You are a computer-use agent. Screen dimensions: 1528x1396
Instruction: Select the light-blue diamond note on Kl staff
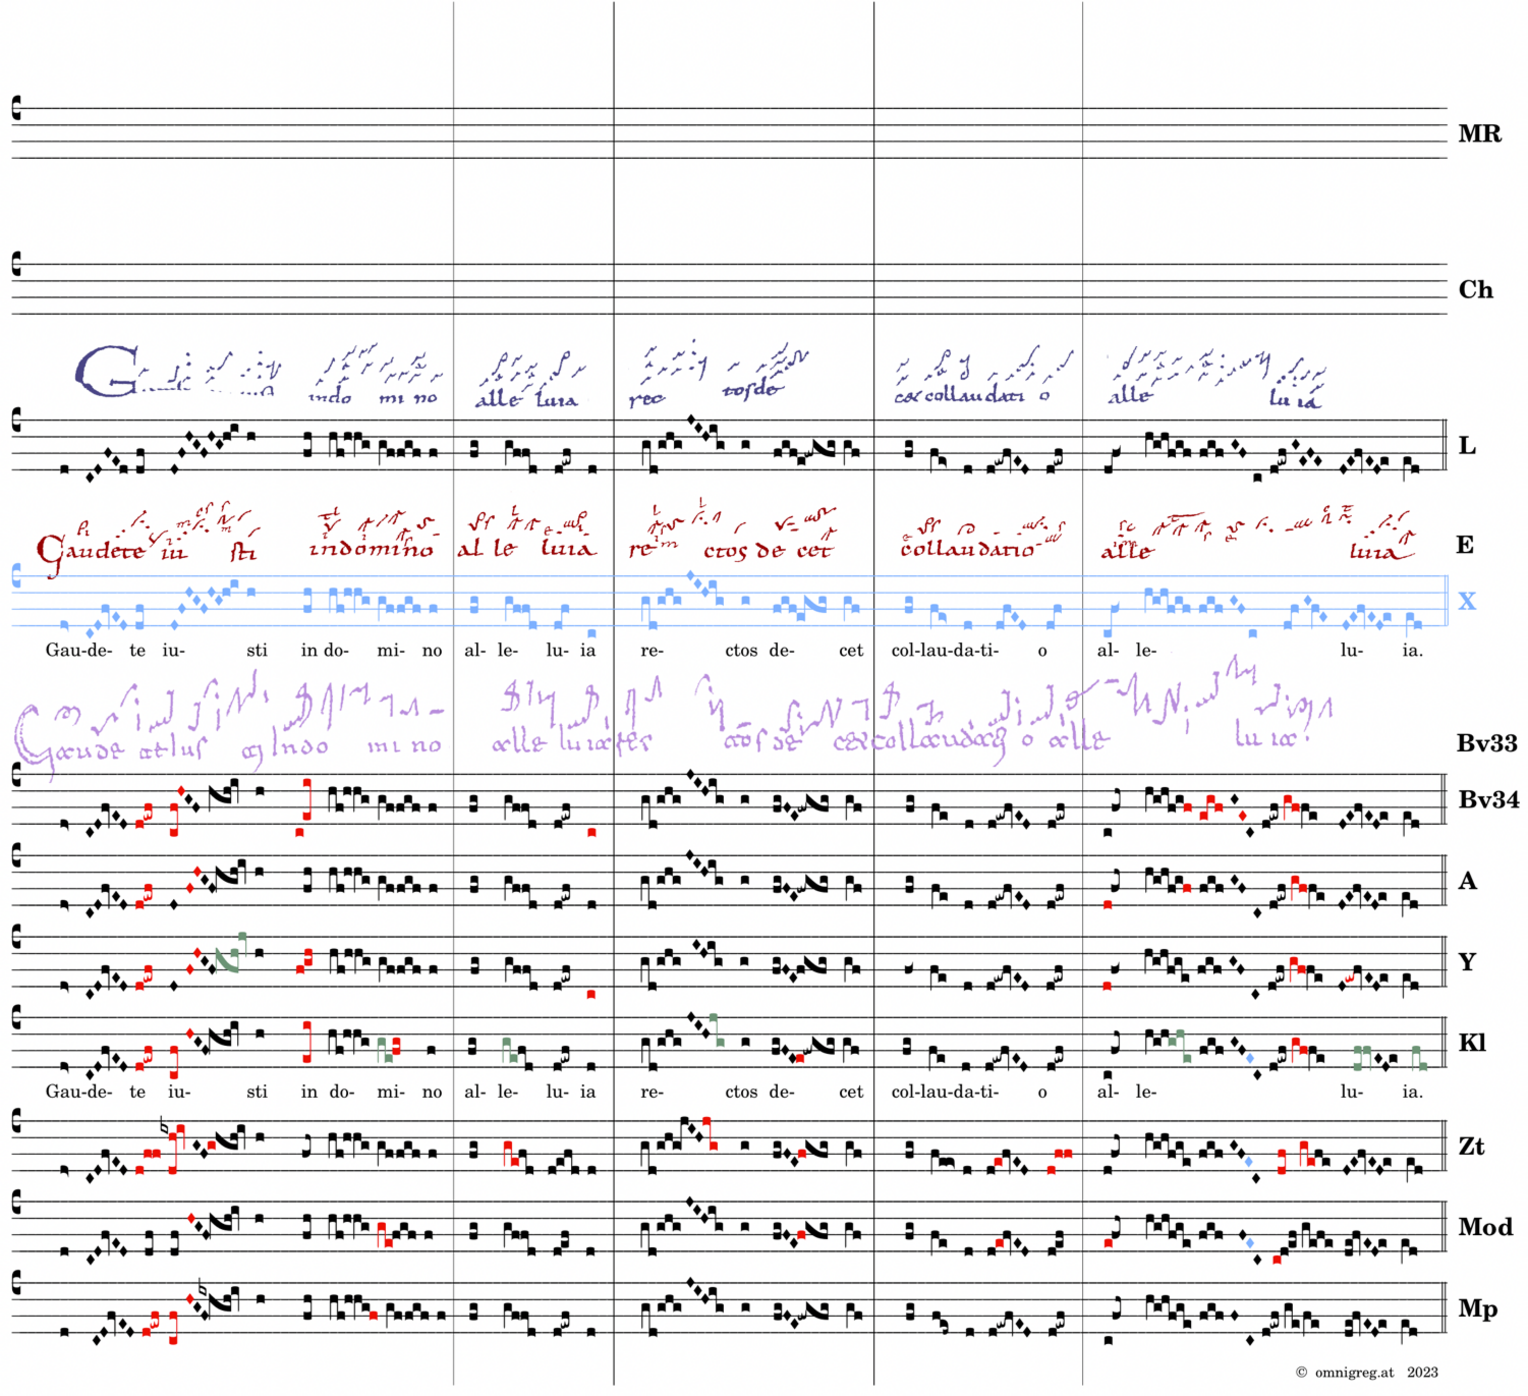coord(1250,1058)
